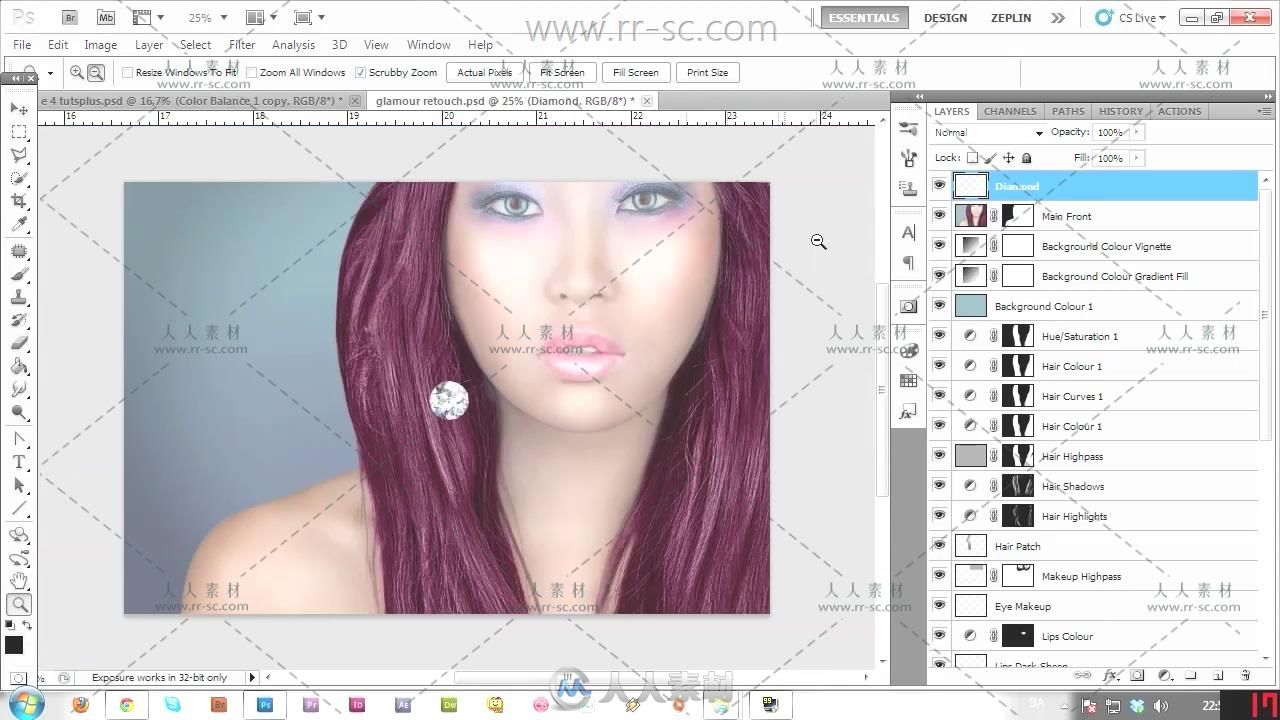Viewport: 1280px width, 720px height.
Task: Select the History Brush tool
Action: click(x=19, y=321)
